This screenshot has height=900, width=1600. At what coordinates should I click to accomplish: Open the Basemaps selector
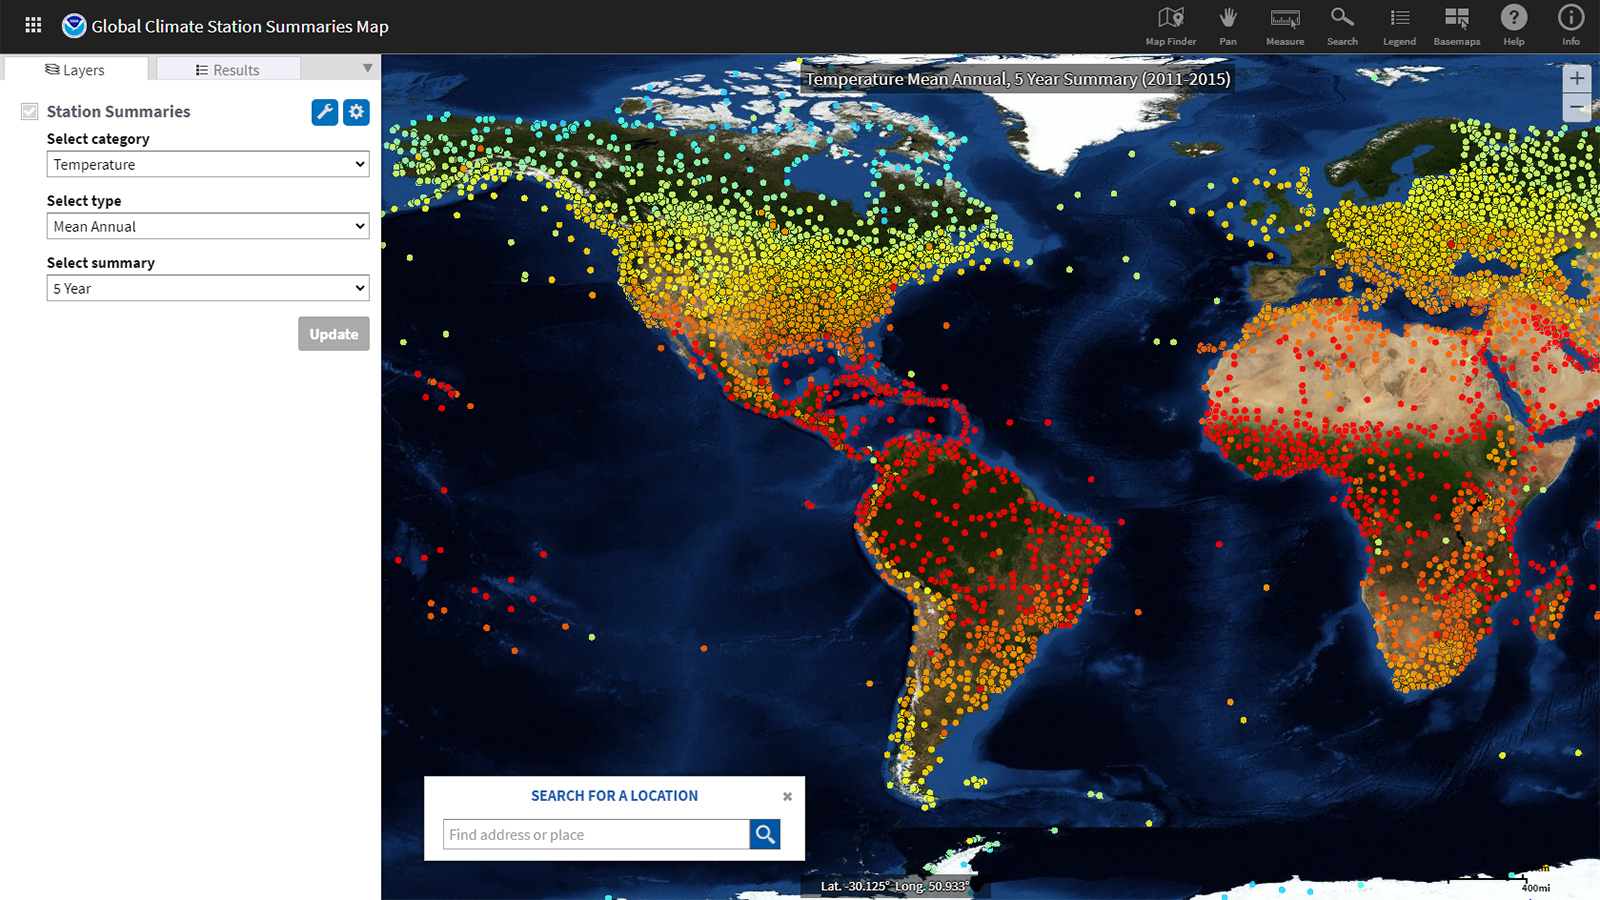(x=1456, y=25)
